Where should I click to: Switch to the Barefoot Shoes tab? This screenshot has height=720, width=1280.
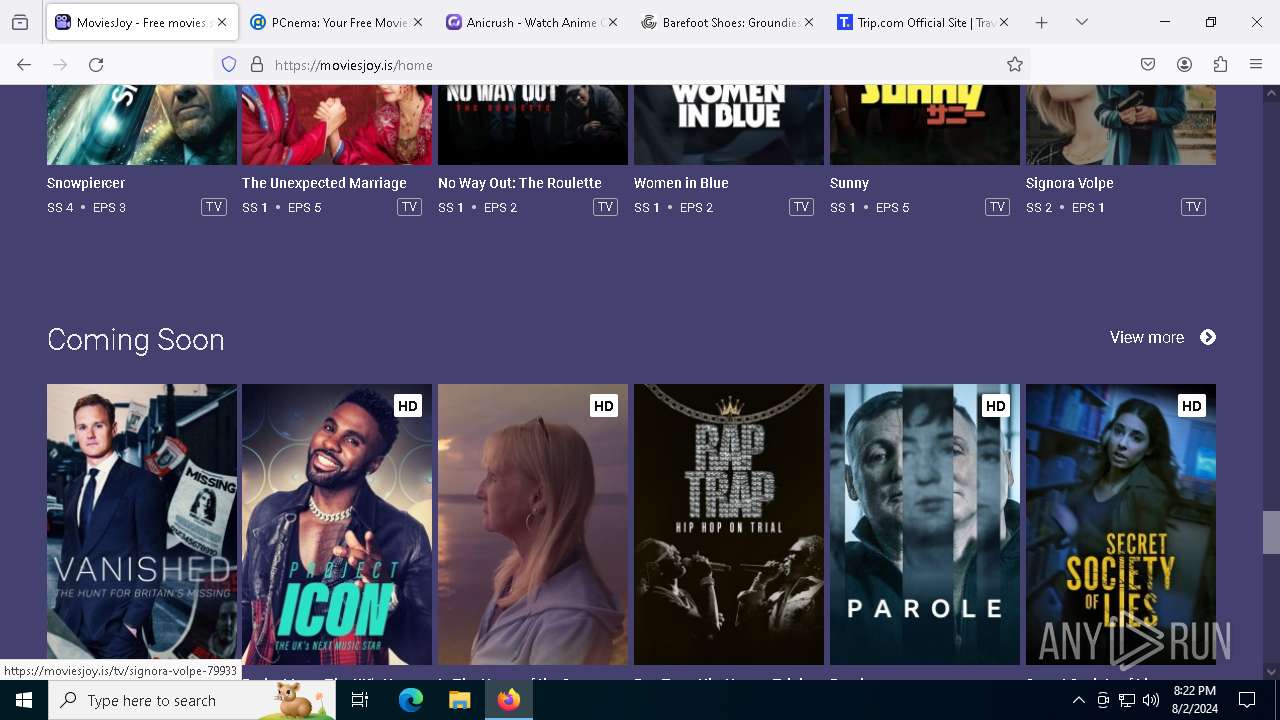(727, 22)
